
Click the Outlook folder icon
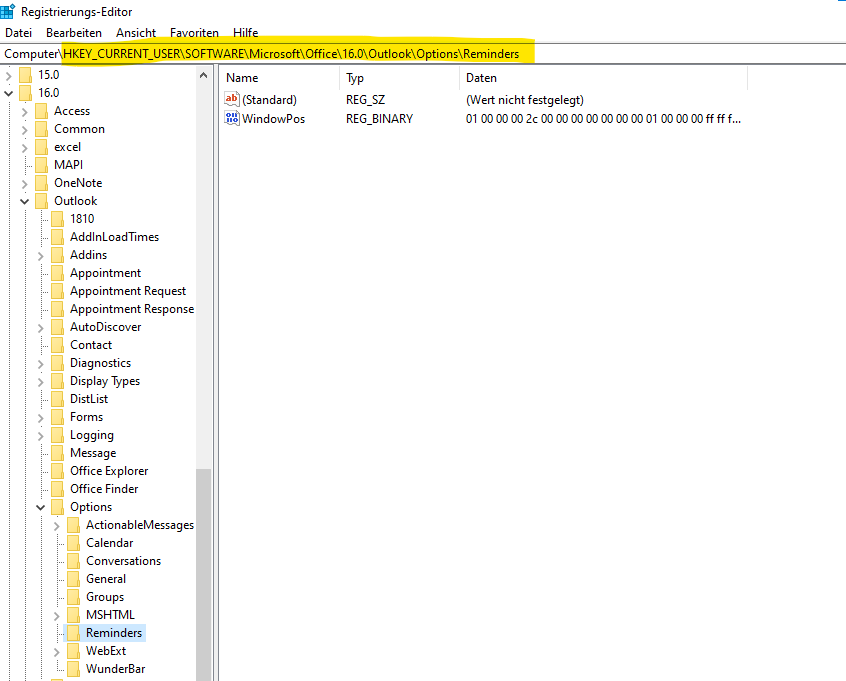(x=42, y=201)
